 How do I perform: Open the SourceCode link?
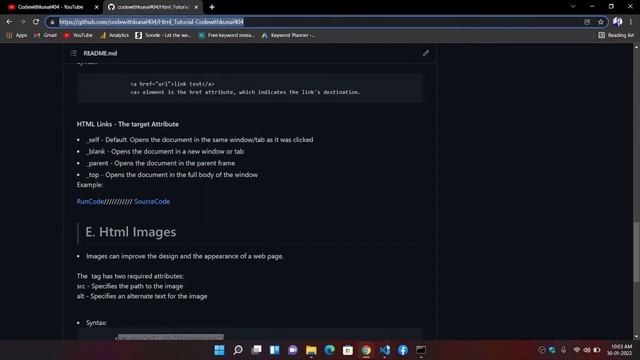coord(152,201)
